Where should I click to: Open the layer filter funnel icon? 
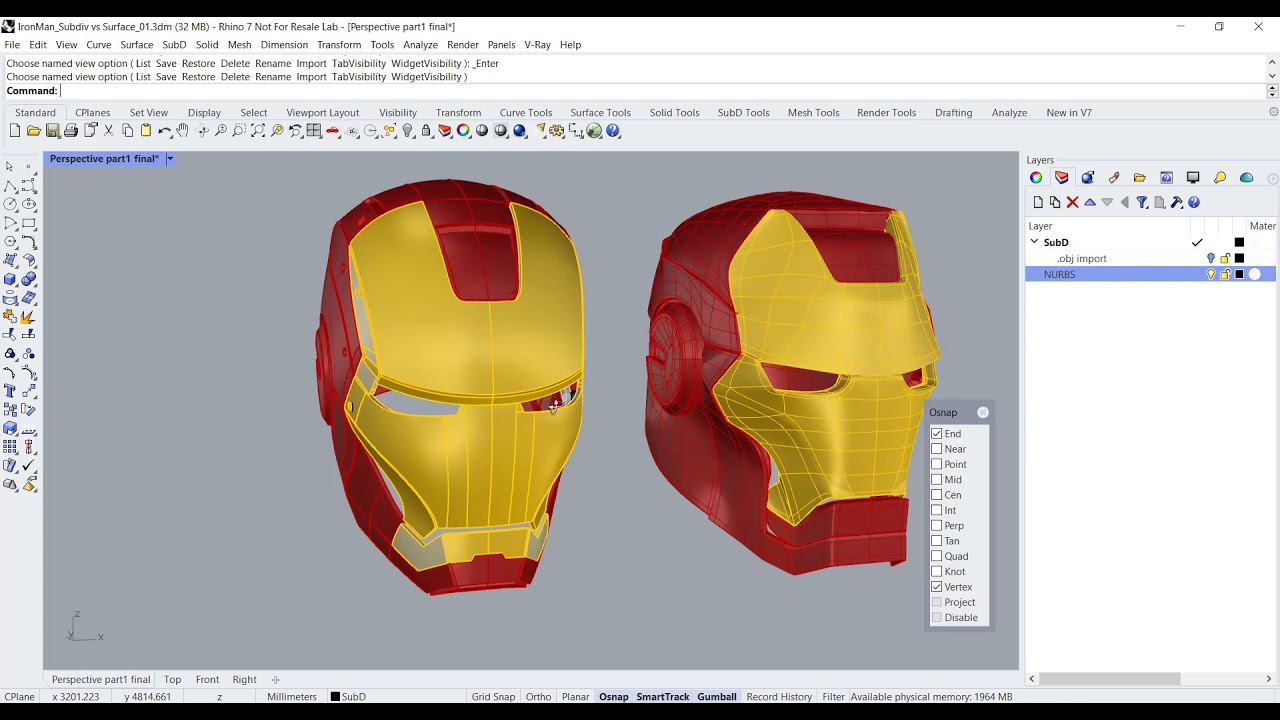tap(1142, 202)
